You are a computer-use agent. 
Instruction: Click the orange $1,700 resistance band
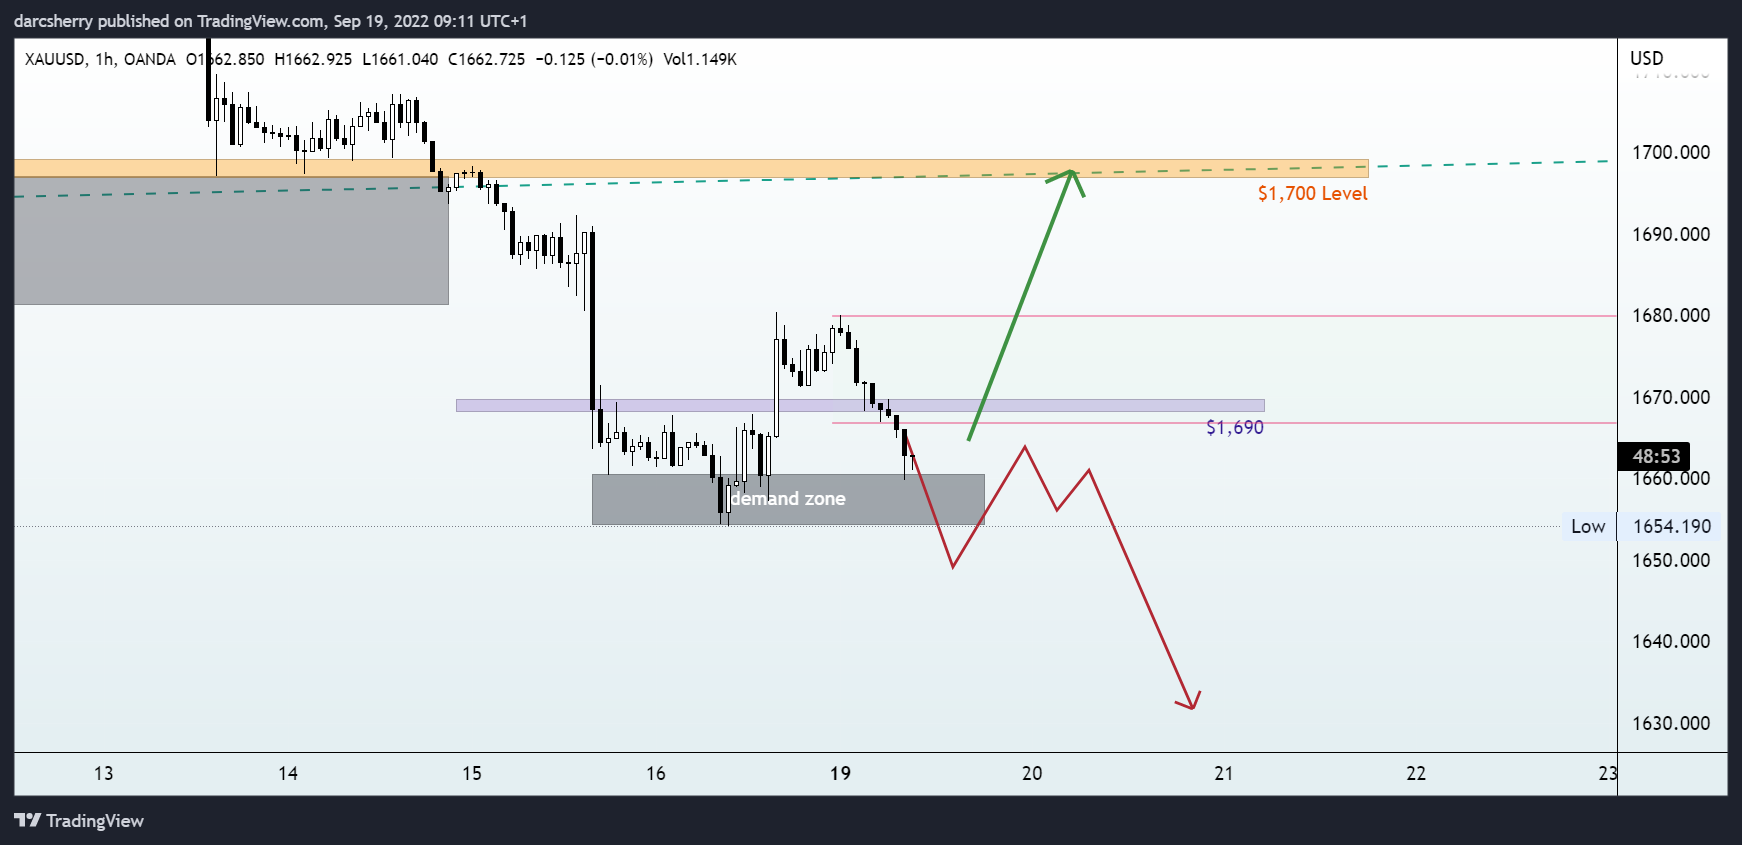[691, 168]
